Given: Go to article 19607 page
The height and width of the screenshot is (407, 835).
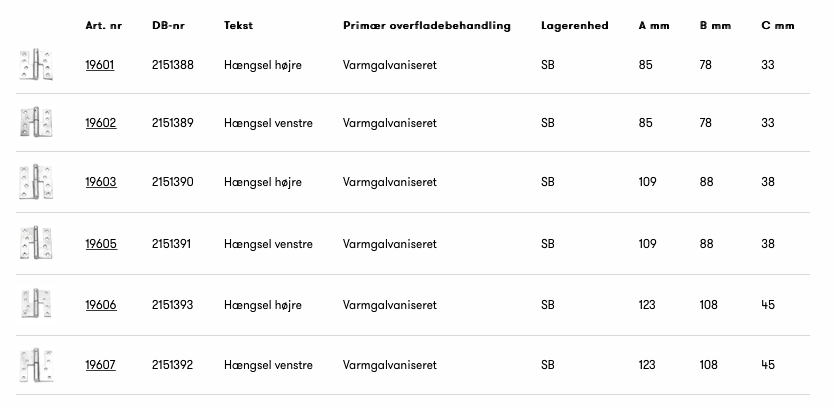Looking at the screenshot, I should pyautogui.click(x=100, y=365).
